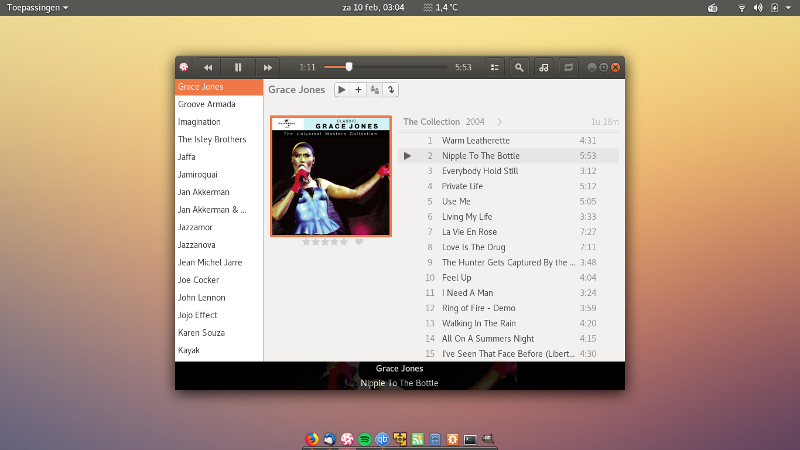Select Imagination in the artist list
Screen dimensions: 800x450
pos(219,122)
